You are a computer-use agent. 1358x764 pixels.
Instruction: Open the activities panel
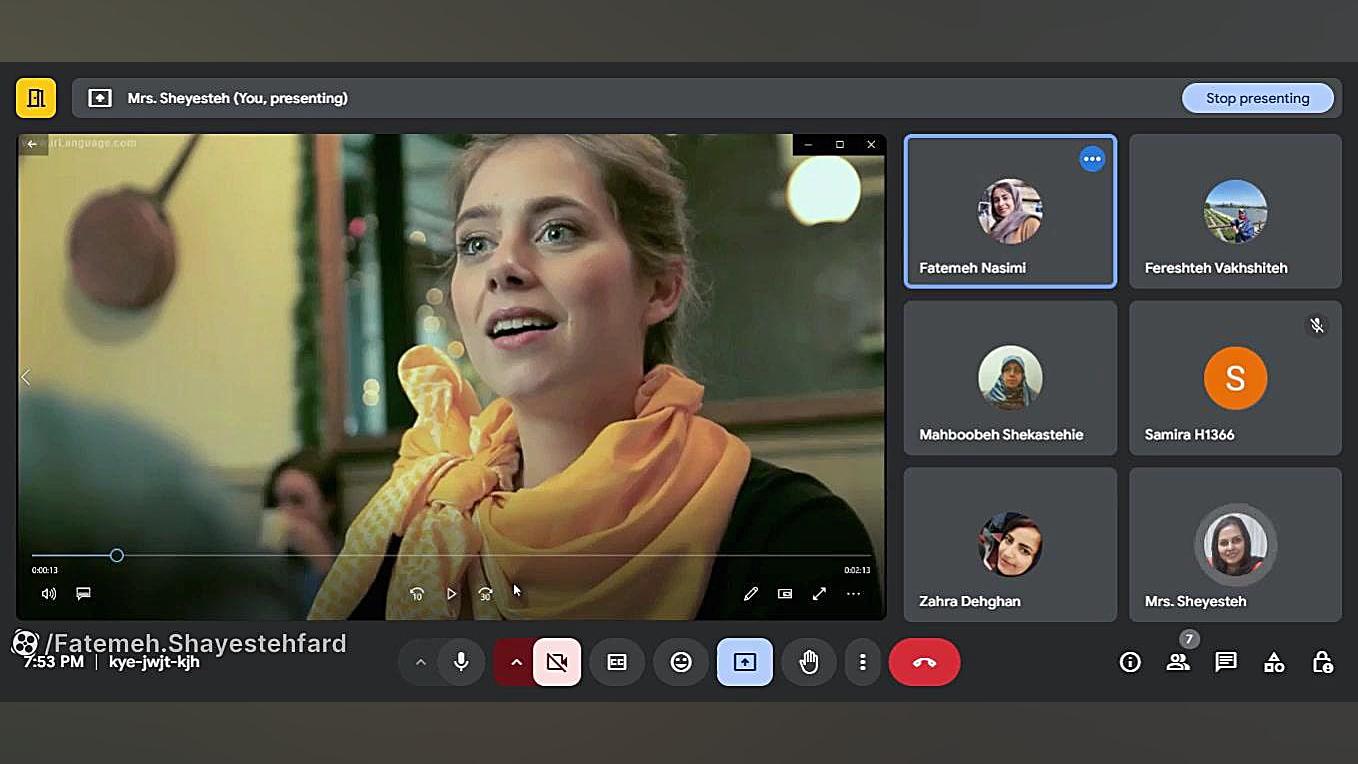[1274, 662]
